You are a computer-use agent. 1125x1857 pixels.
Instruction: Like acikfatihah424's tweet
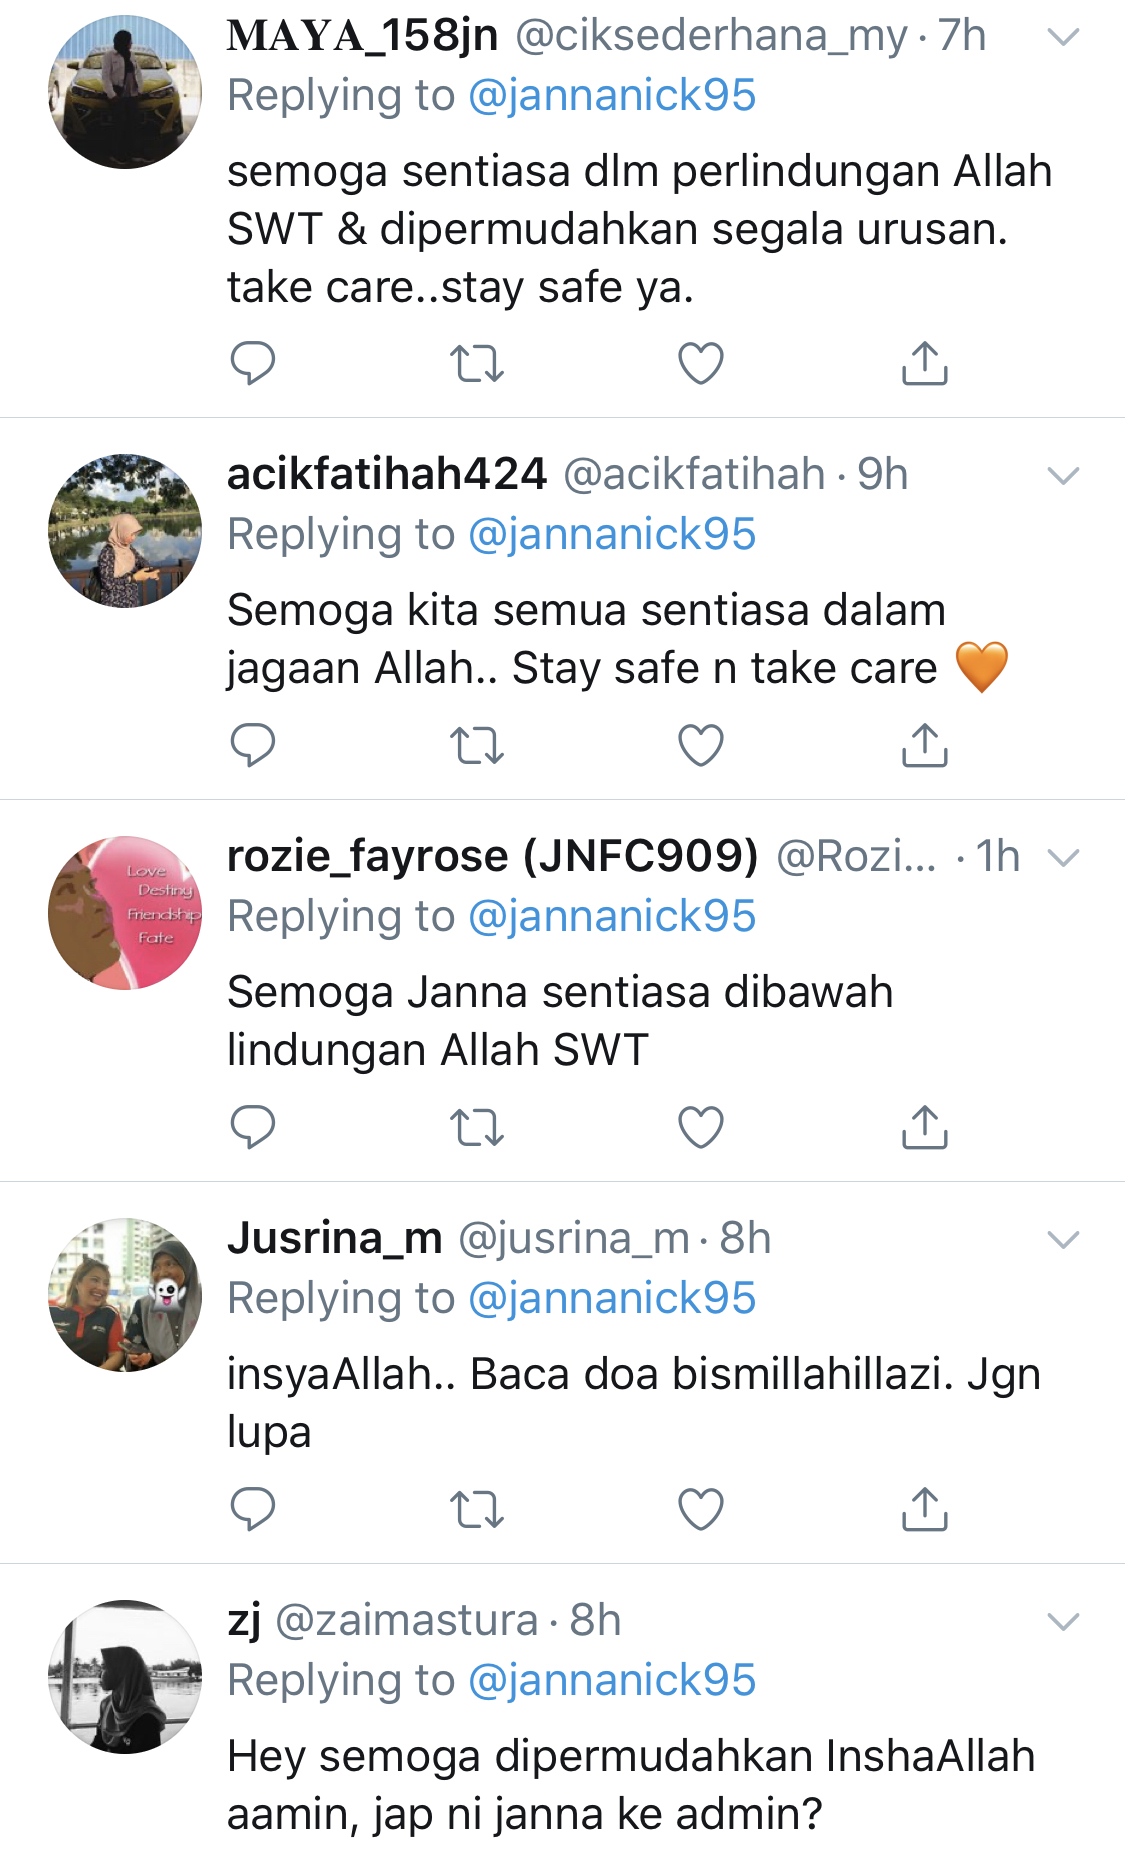(701, 745)
